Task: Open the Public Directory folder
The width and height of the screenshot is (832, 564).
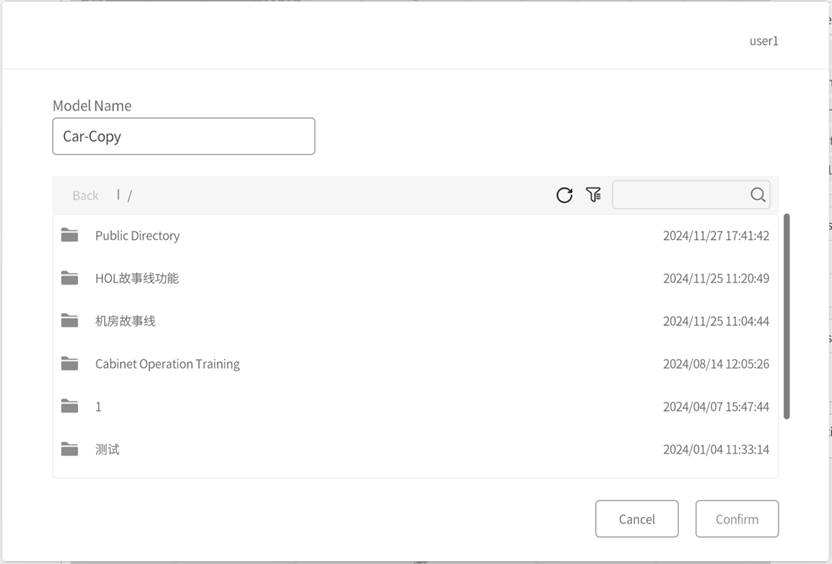Action: pos(137,236)
